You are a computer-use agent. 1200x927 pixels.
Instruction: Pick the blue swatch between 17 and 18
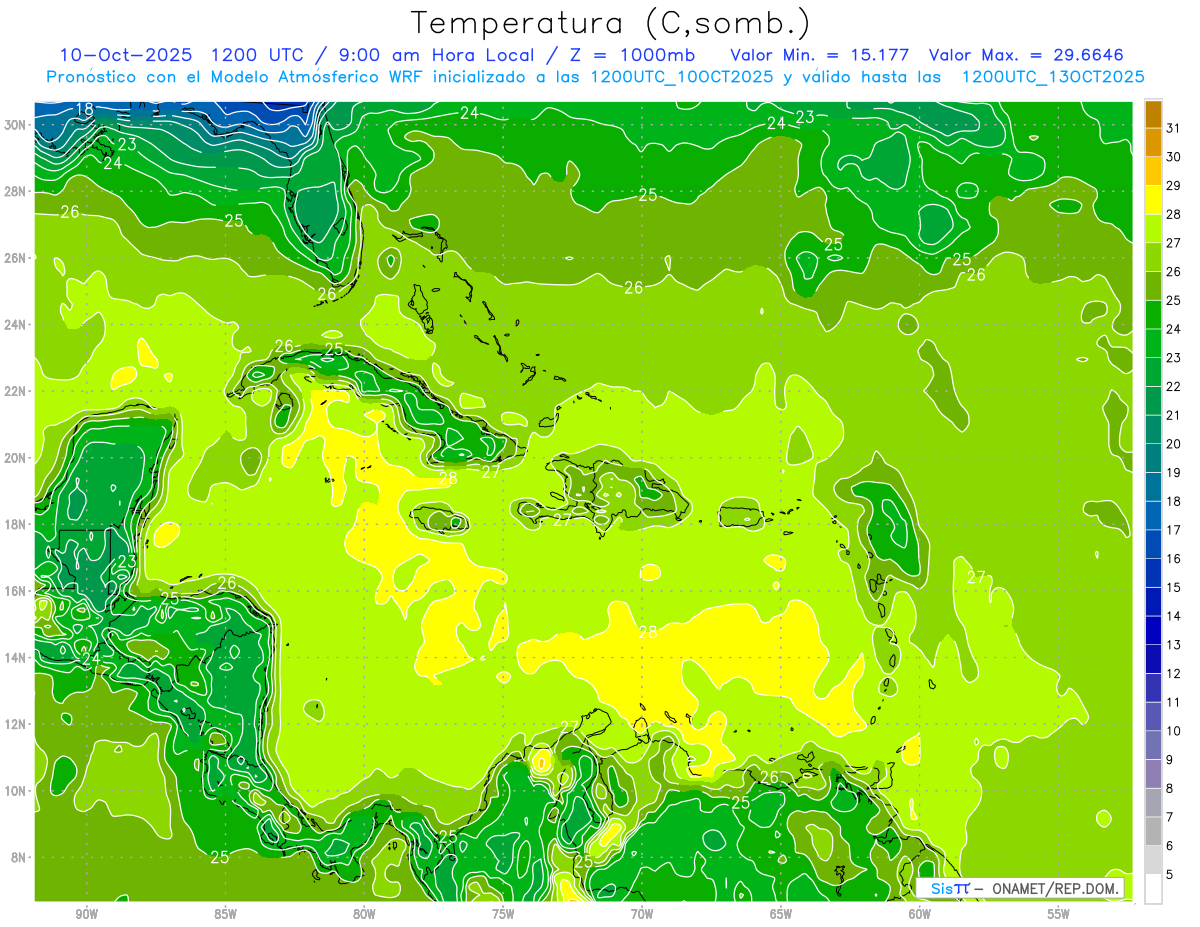tap(1153, 515)
